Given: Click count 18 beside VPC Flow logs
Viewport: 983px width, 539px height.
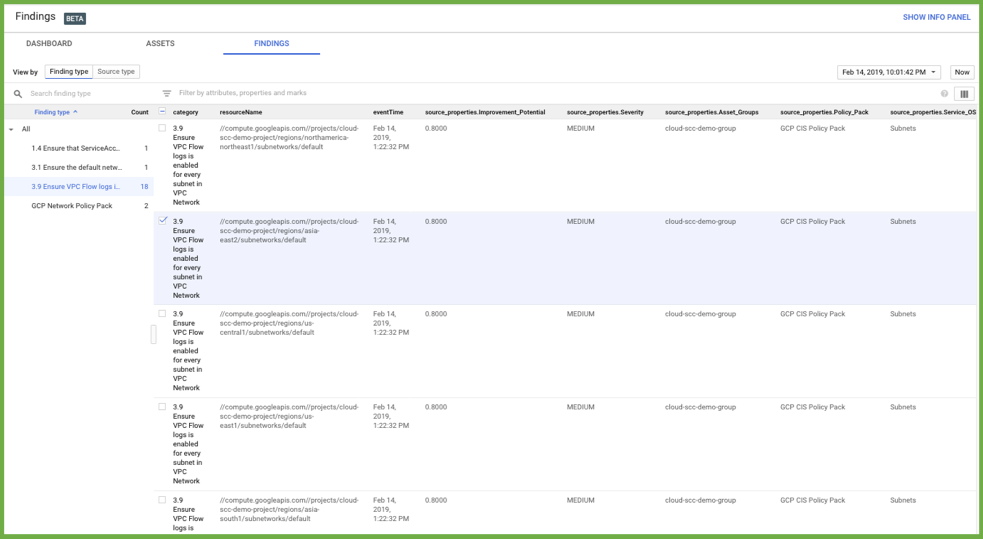Looking at the screenshot, I should [144, 187].
